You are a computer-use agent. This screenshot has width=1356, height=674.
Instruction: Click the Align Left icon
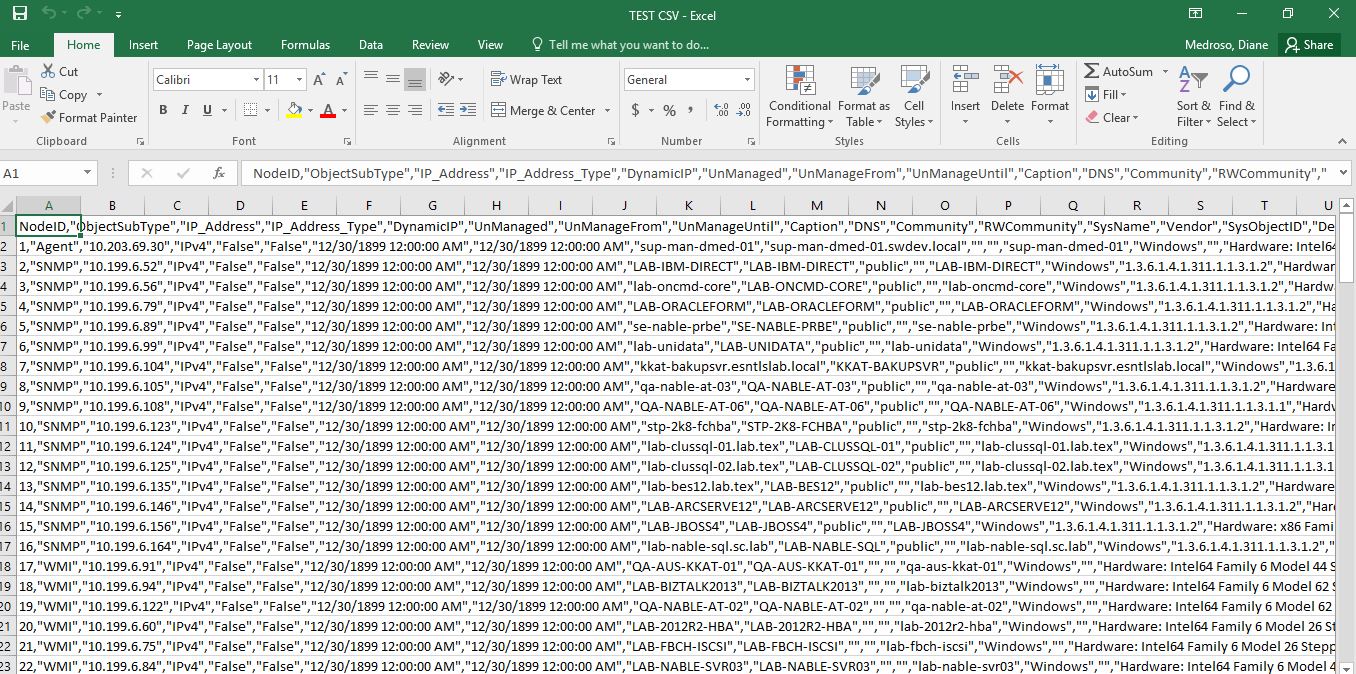[x=371, y=110]
